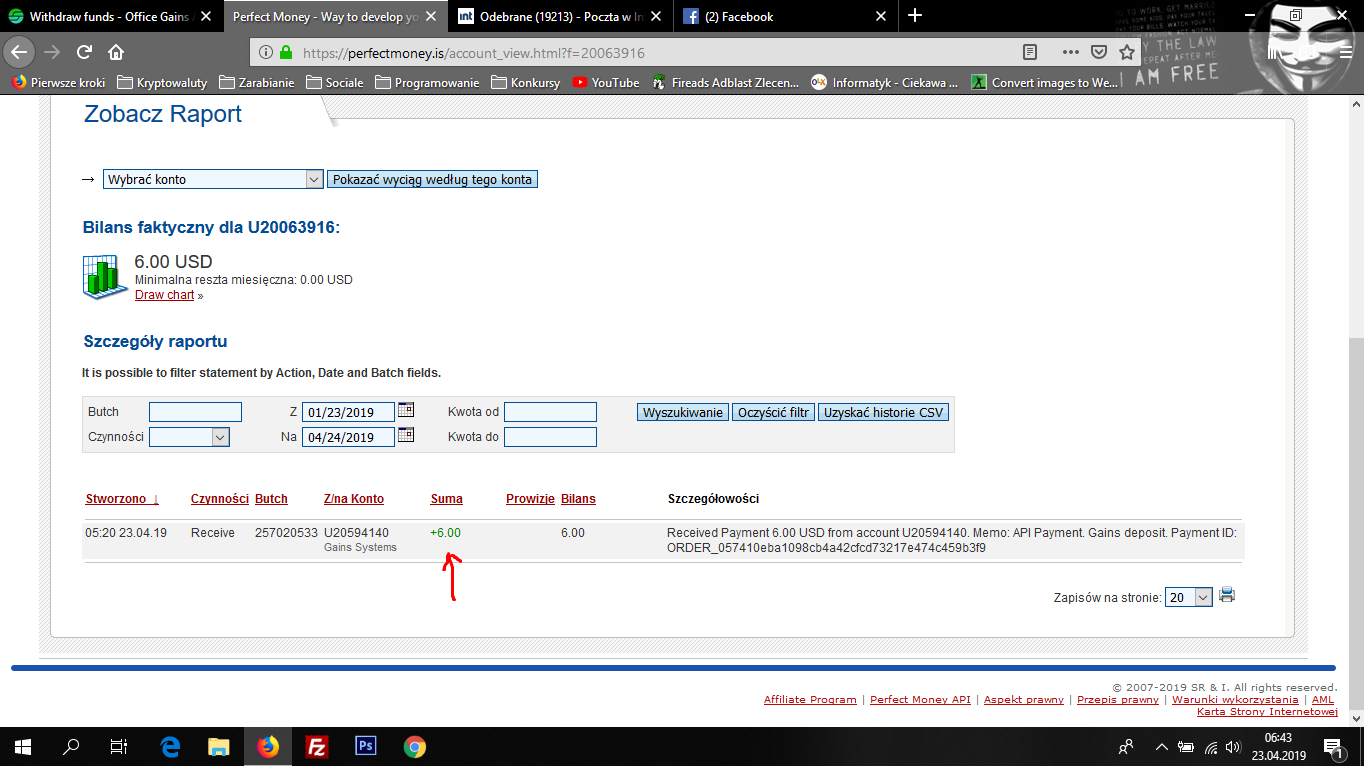Image resolution: width=1364 pixels, height=766 pixels.
Task: Show hidden system tray icons
Action: (x=1161, y=746)
